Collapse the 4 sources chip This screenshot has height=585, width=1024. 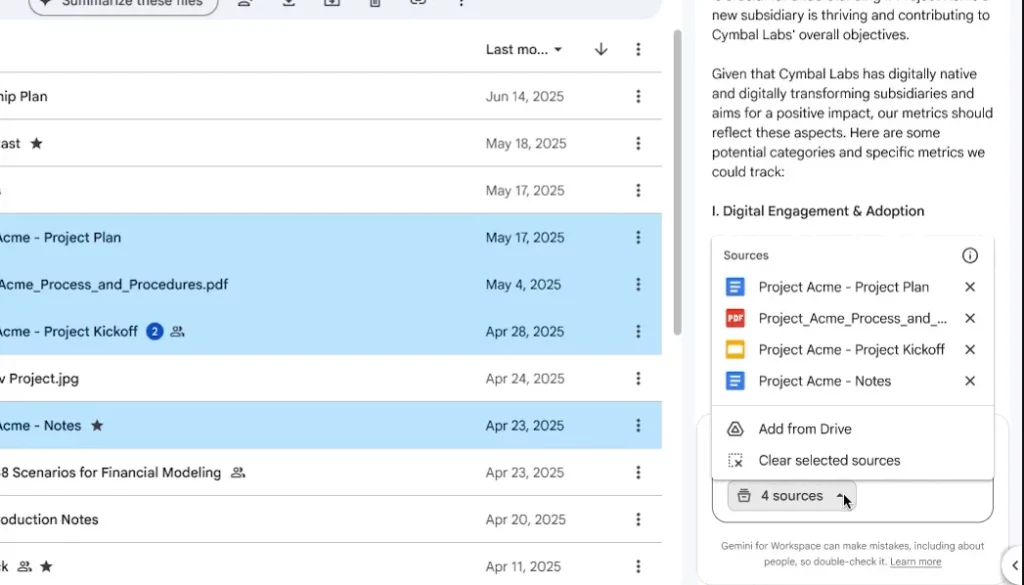[x=792, y=496]
